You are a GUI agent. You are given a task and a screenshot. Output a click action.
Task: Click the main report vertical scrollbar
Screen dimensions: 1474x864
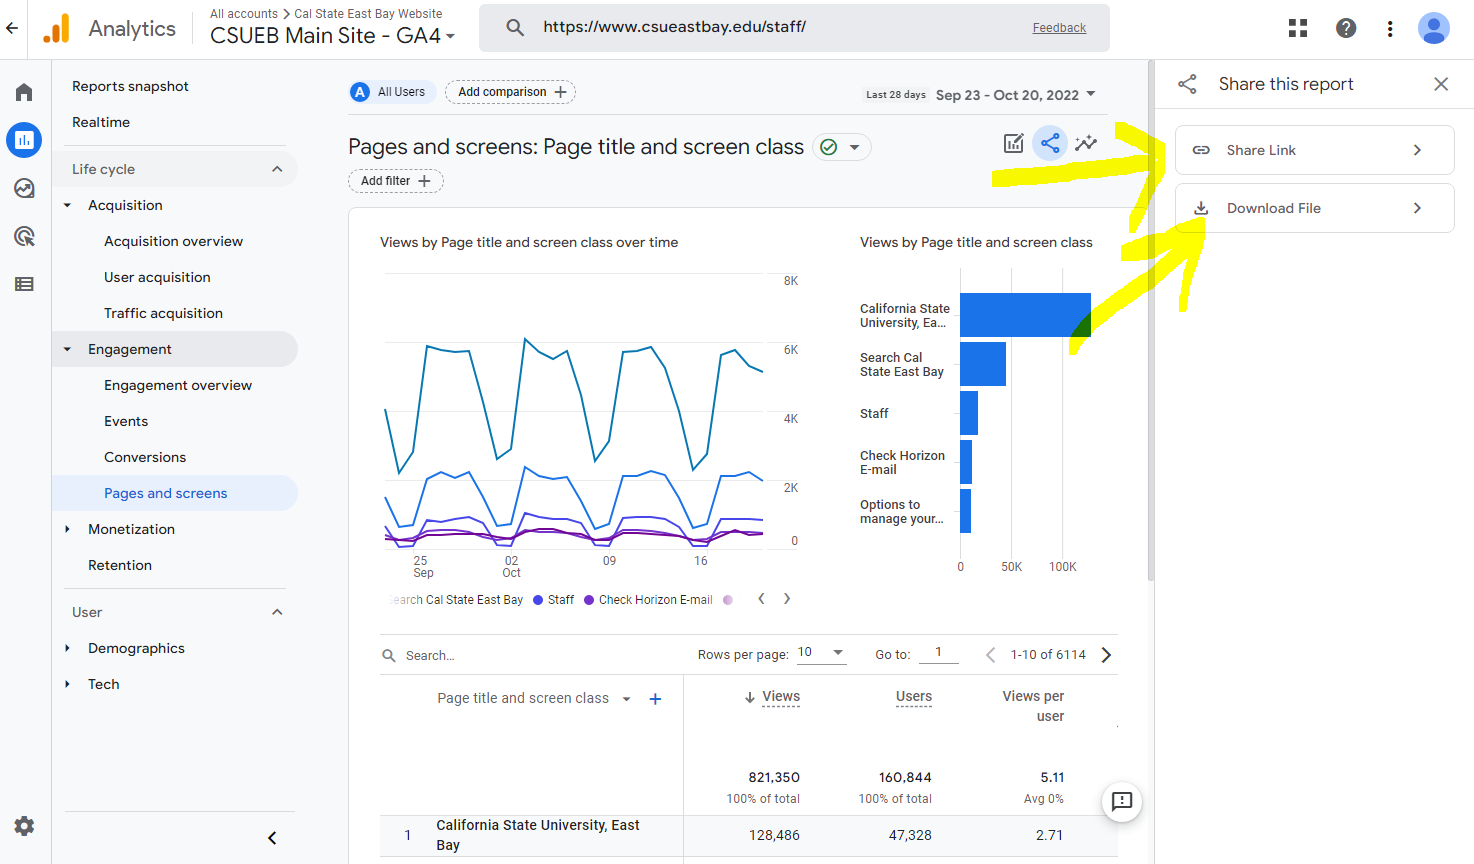tap(1150, 320)
